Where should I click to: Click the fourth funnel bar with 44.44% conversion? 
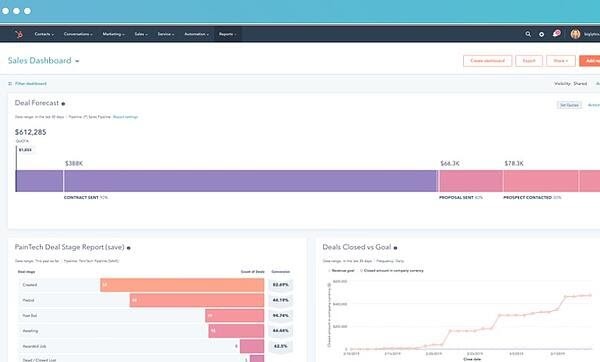(x=236, y=331)
